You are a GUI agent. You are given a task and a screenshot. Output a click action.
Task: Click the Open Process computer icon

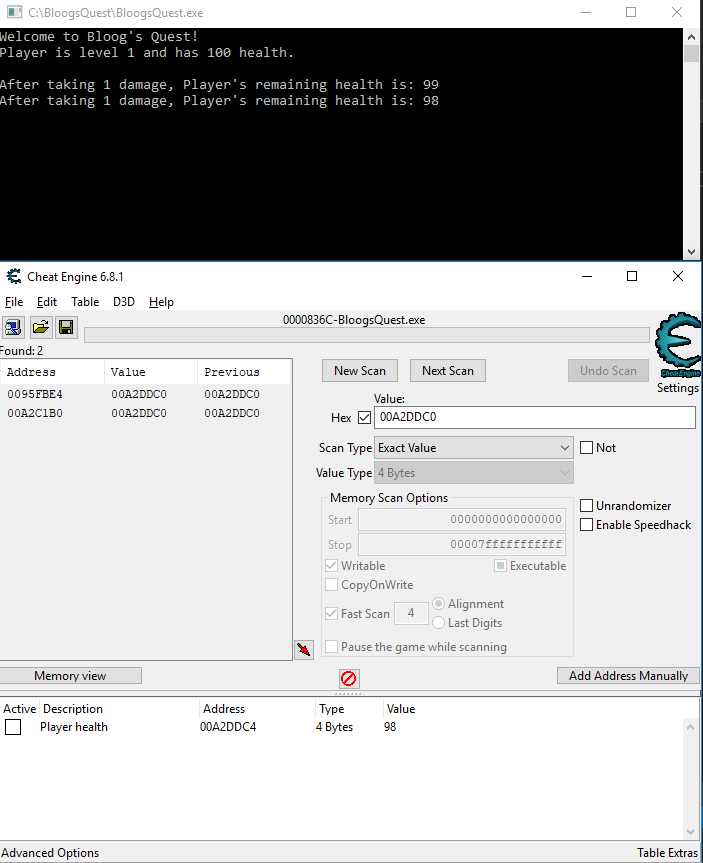14,327
